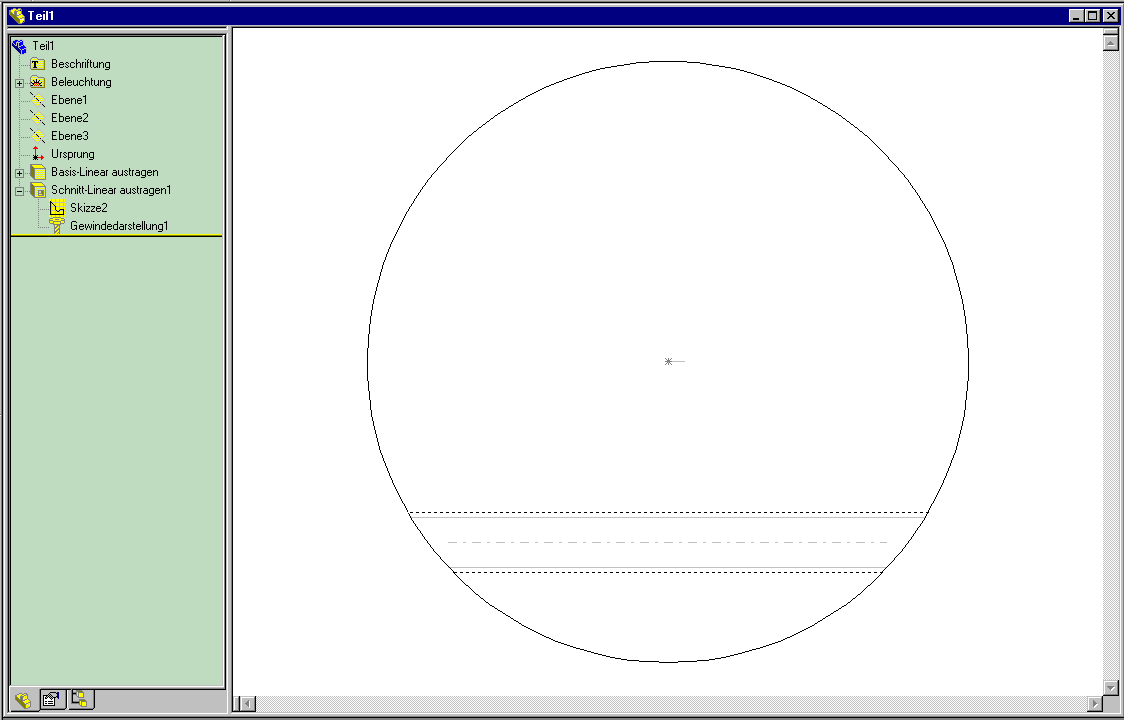Click the Ebene2 plane icon

(38, 118)
